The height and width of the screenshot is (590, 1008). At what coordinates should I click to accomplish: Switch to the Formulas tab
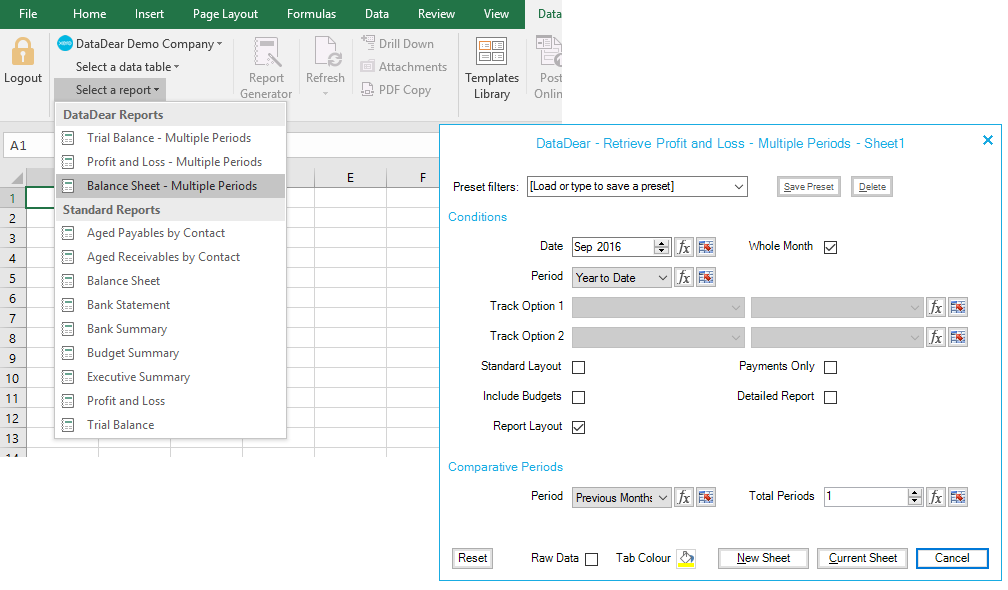pyautogui.click(x=311, y=13)
